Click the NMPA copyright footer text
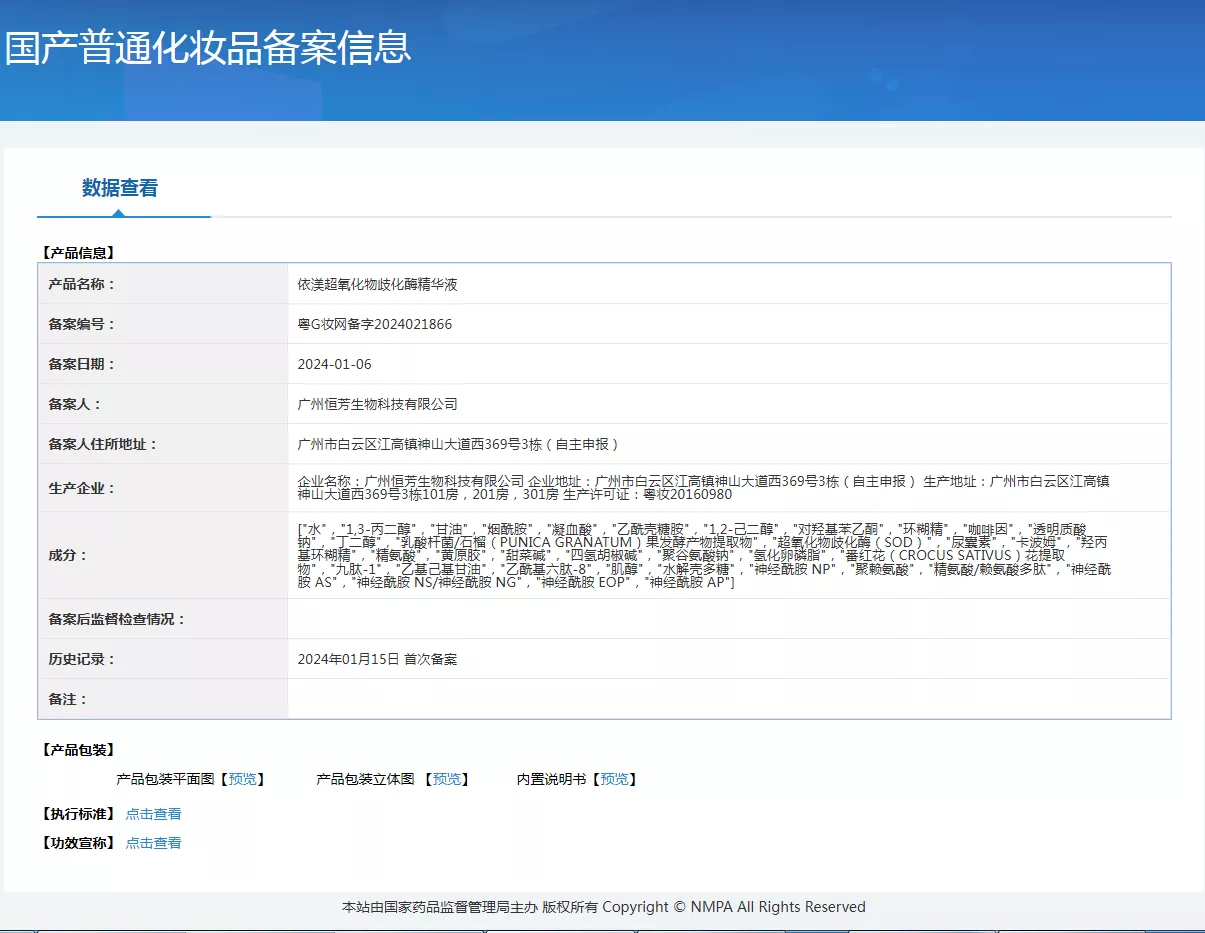 pos(603,907)
